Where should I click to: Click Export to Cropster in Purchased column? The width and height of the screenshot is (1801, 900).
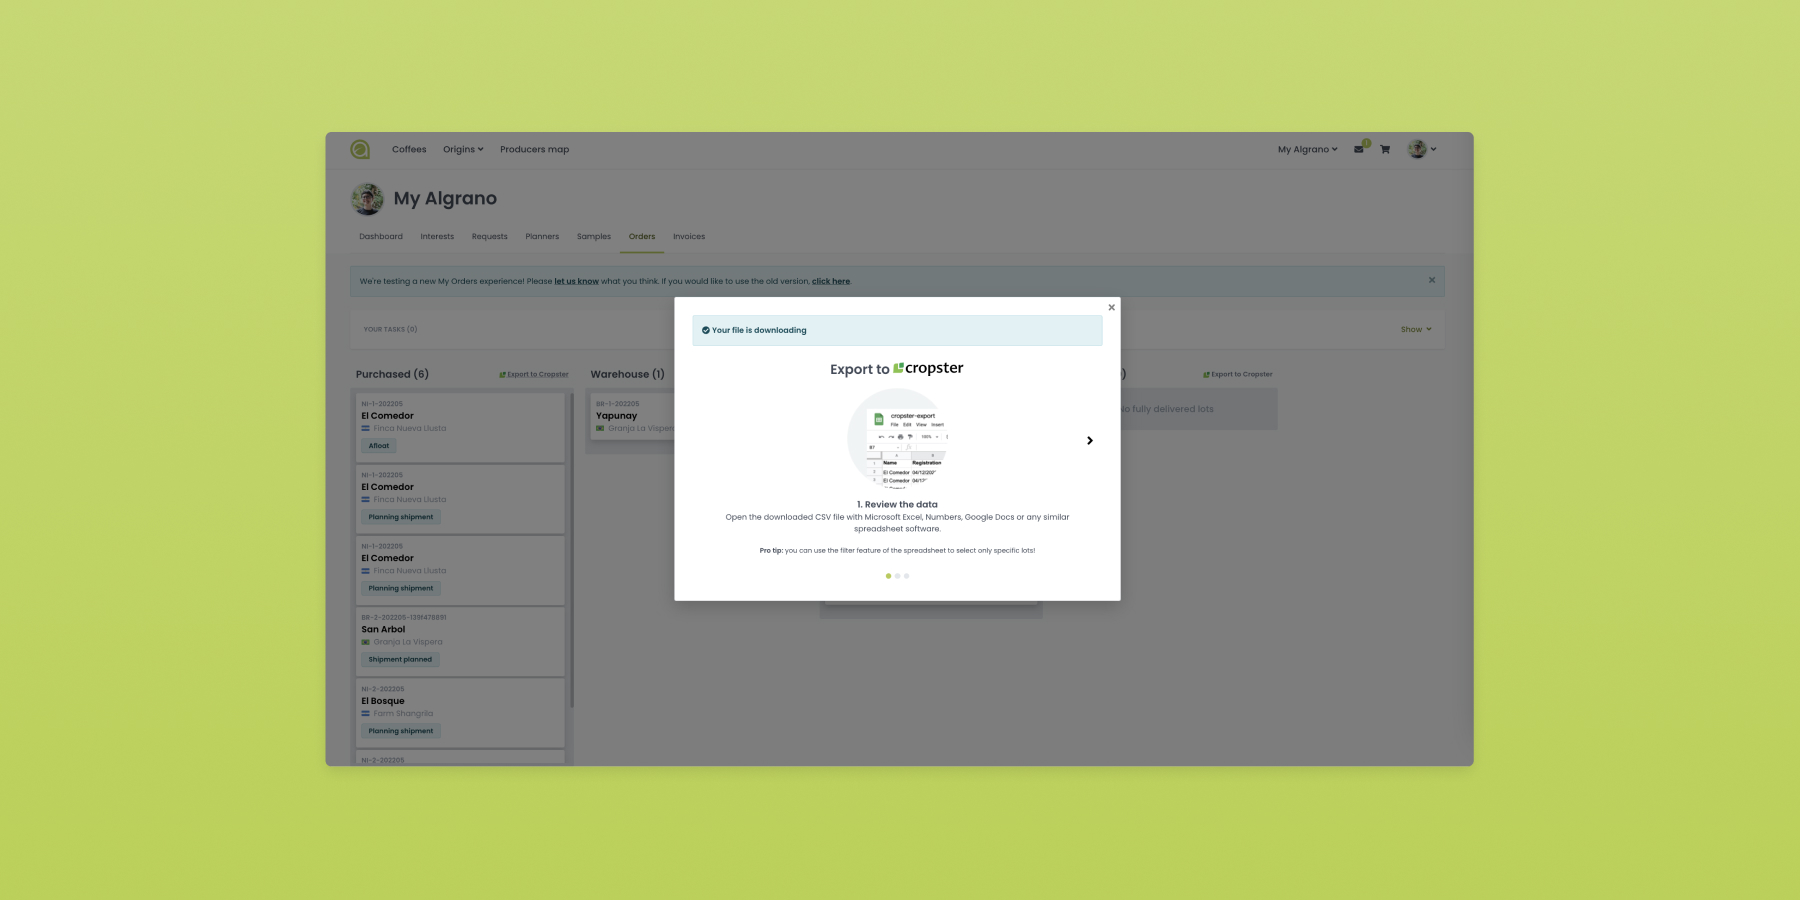click(534, 375)
